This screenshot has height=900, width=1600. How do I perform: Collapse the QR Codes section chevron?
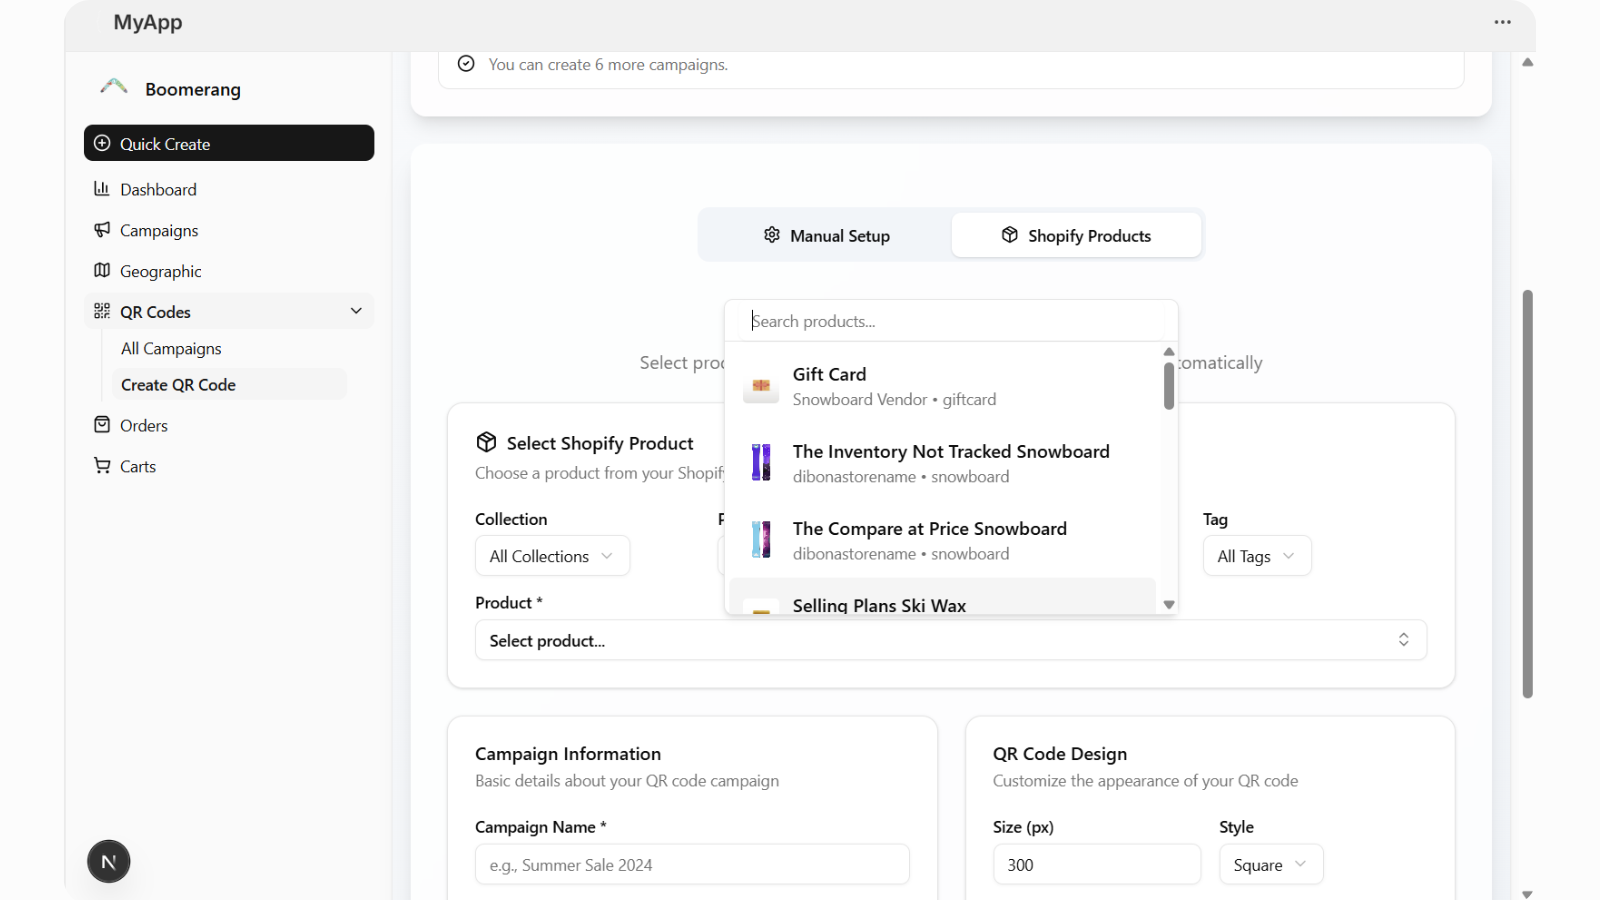coord(356,311)
